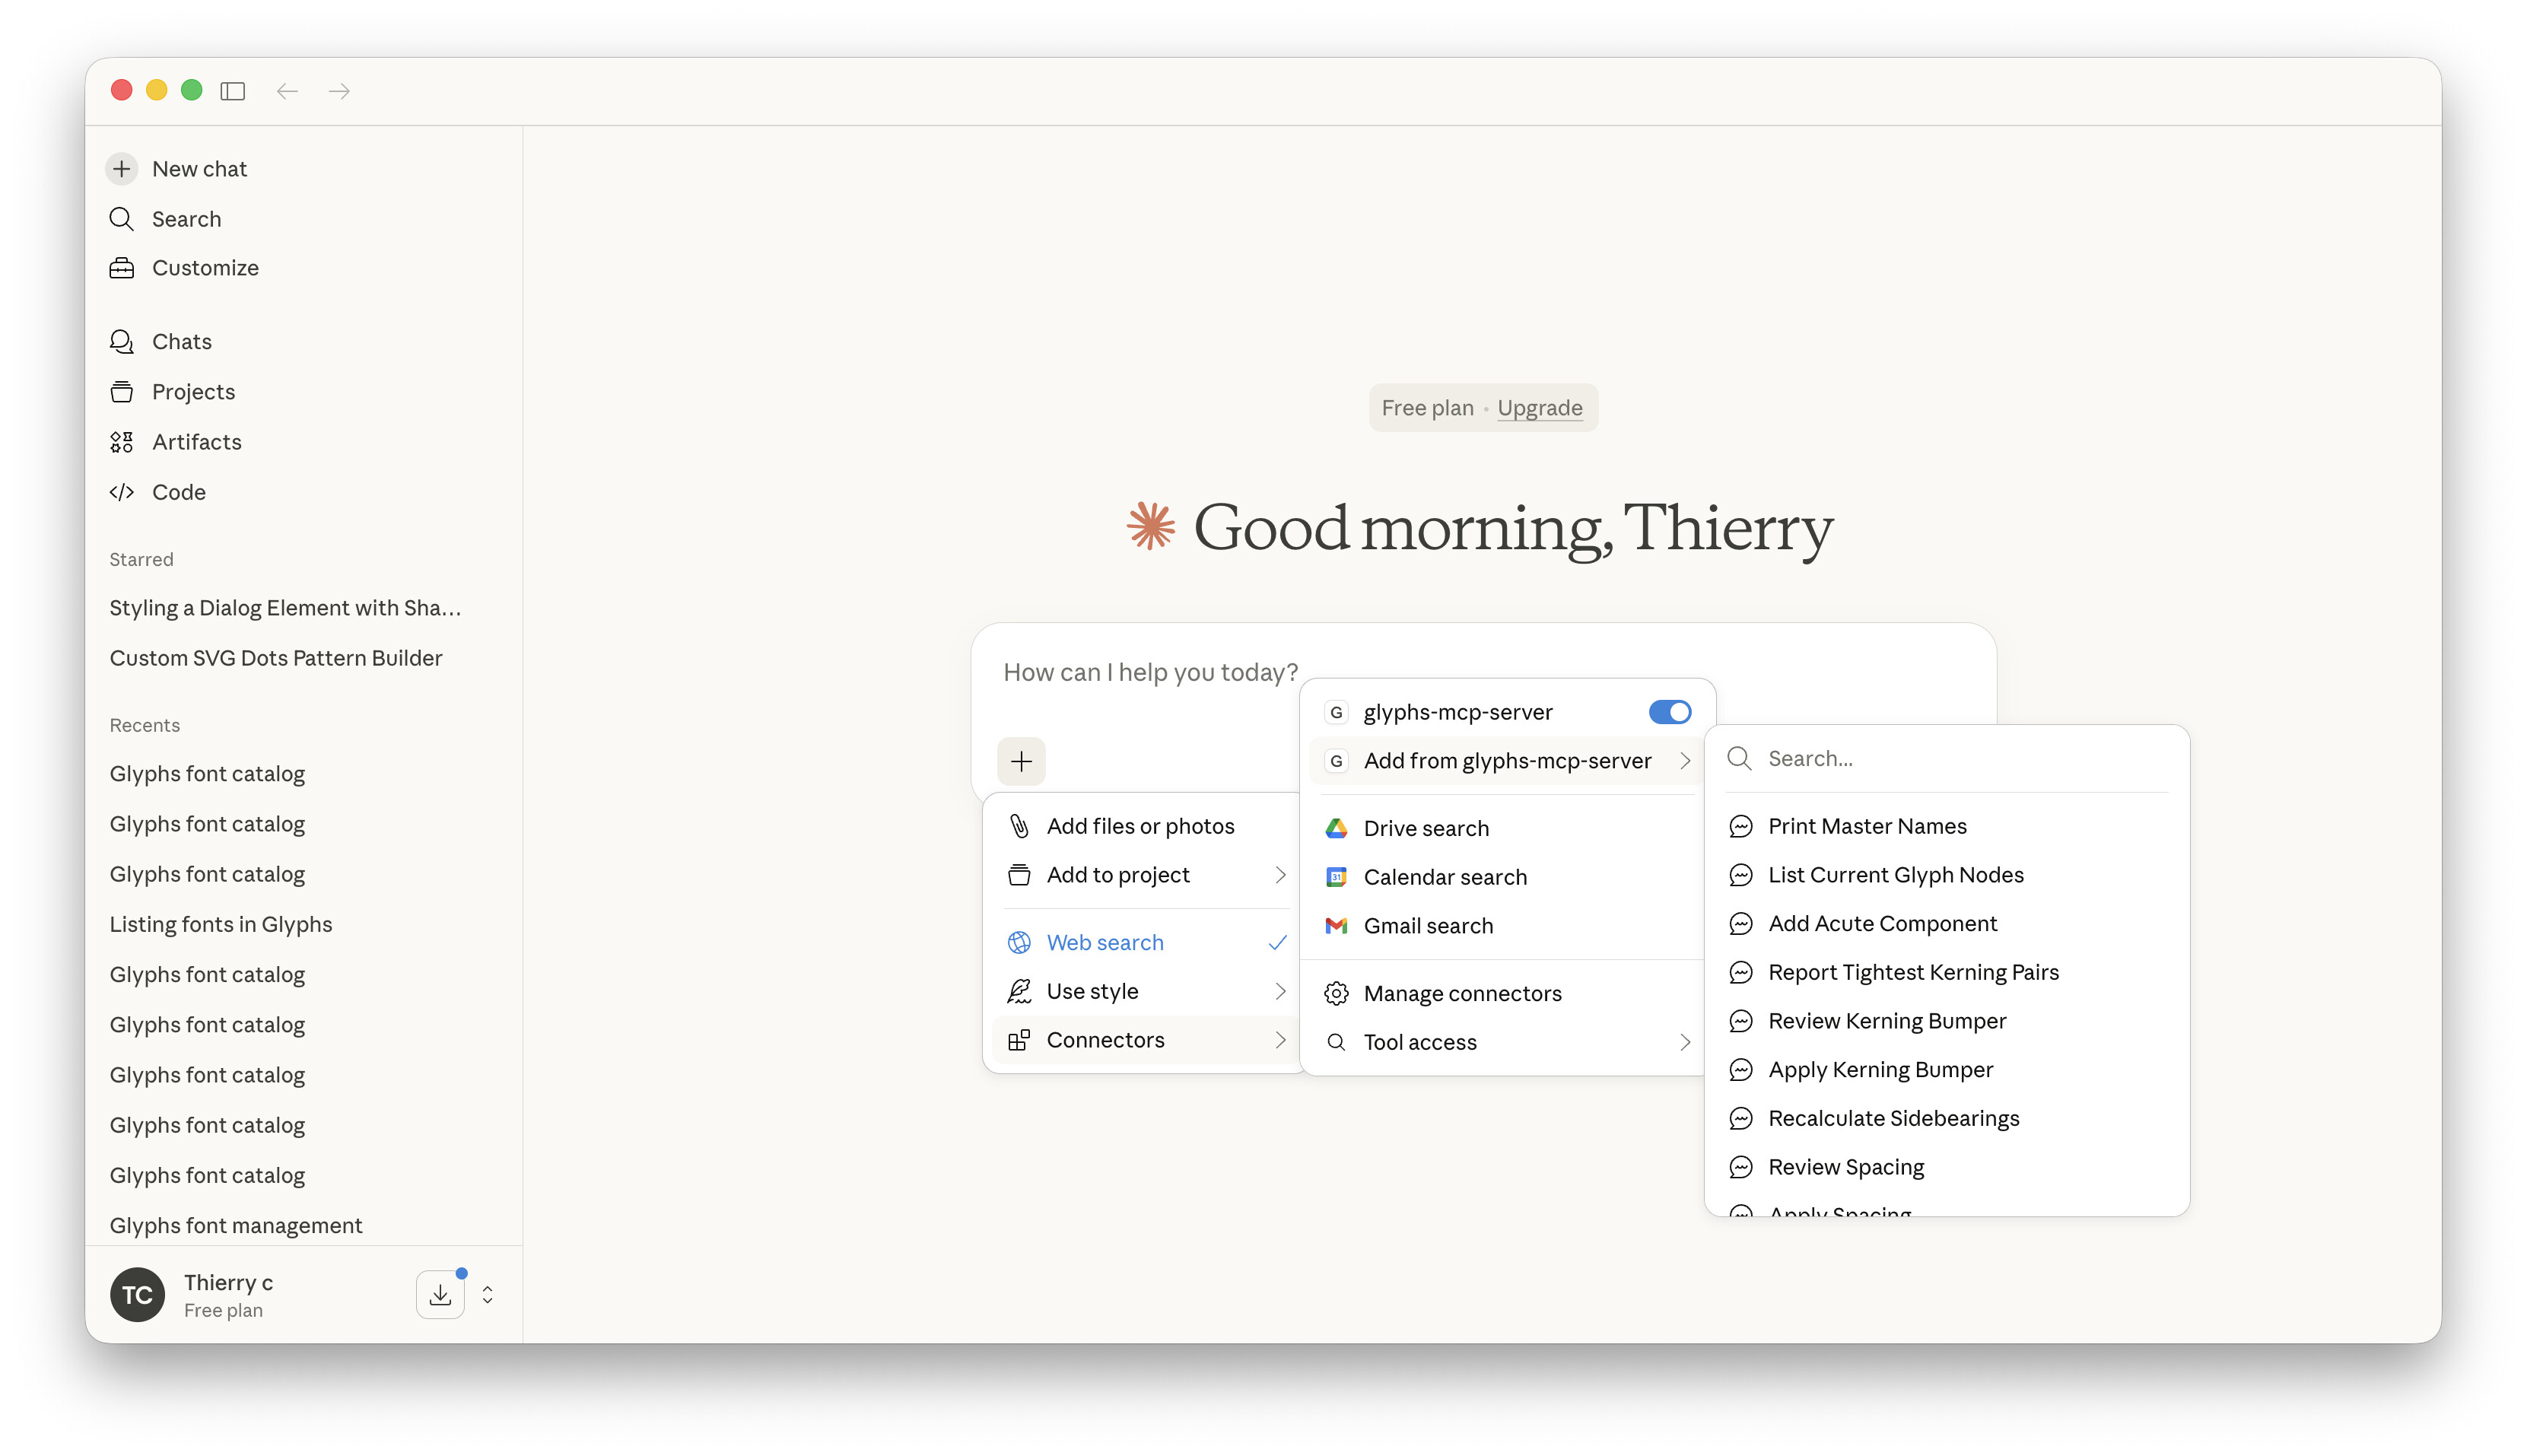Click the Upgrade link

click(x=1539, y=408)
